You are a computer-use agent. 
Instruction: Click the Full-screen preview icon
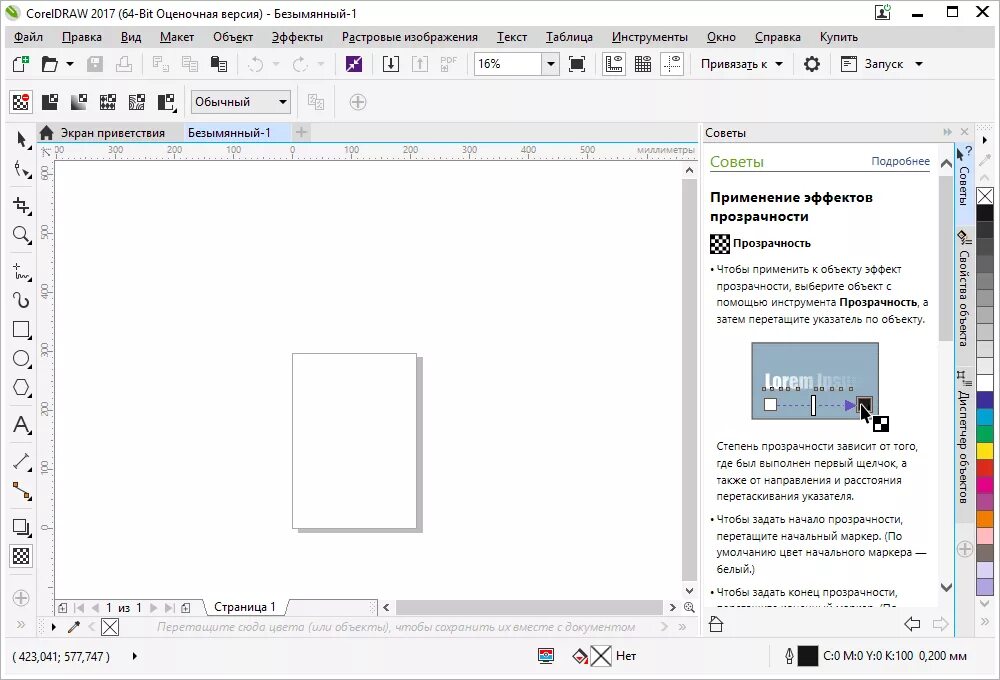(x=577, y=64)
